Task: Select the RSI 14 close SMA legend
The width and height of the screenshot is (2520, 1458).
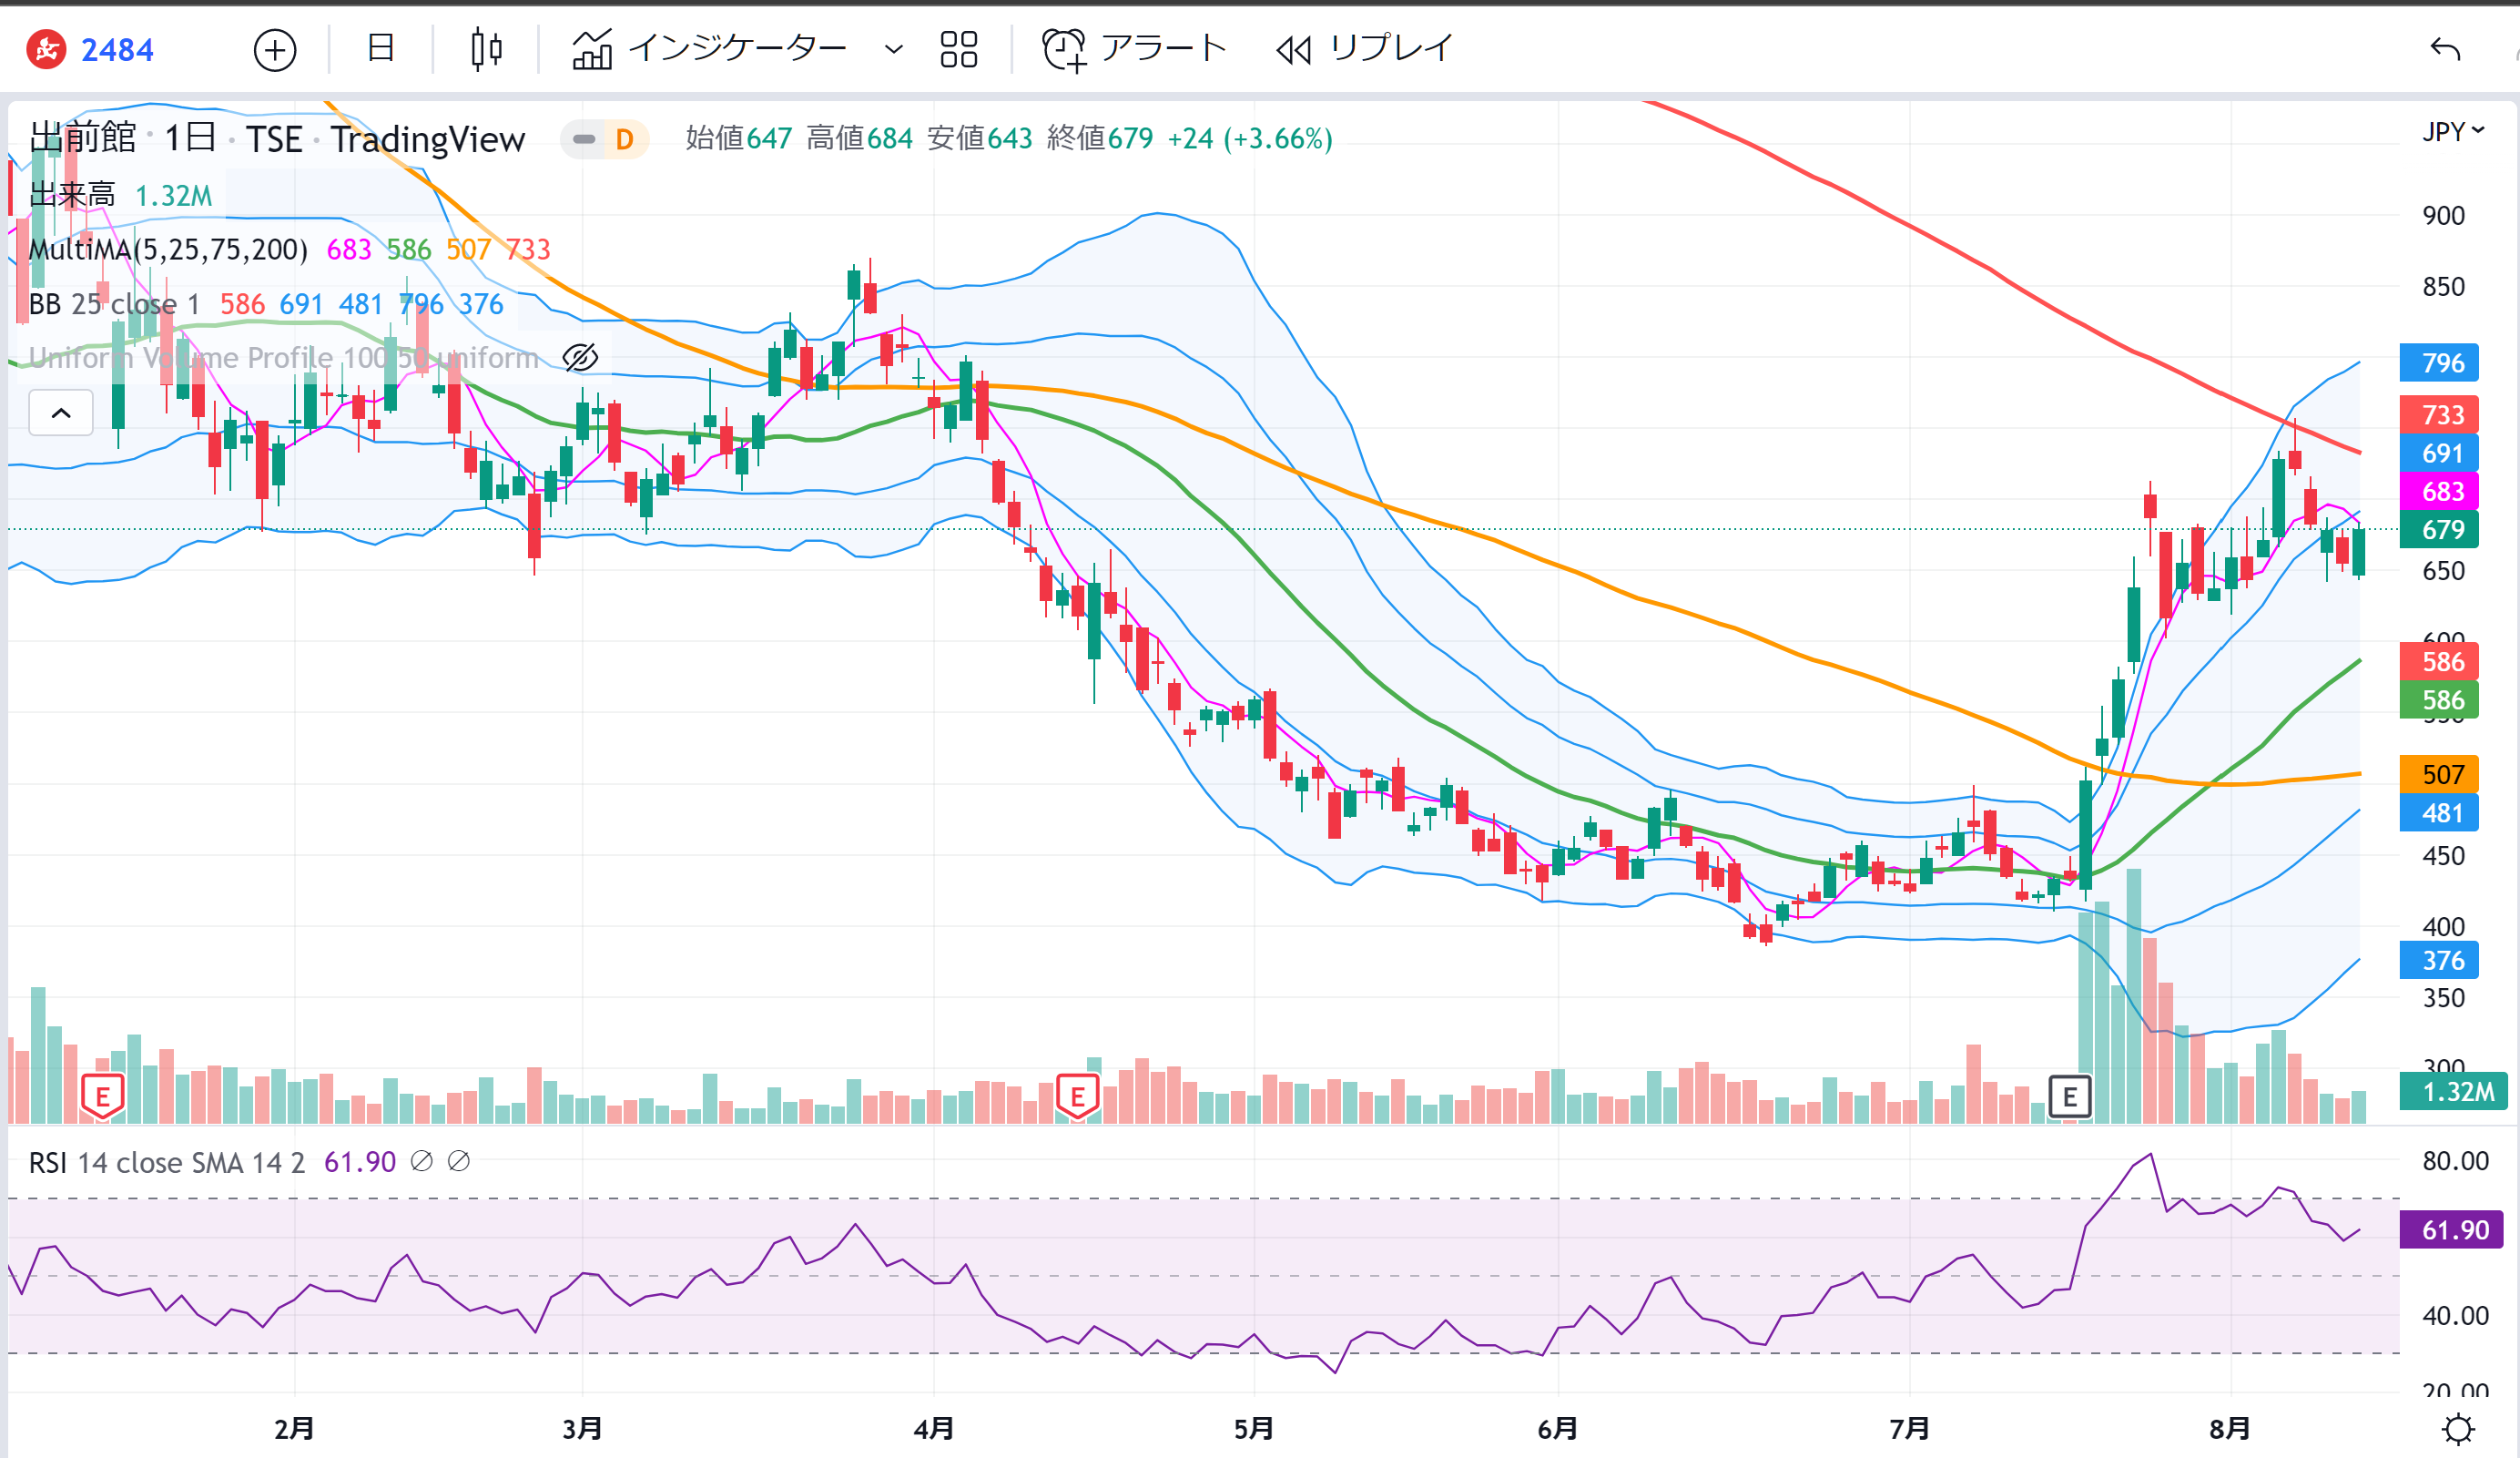Action: pos(167,1162)
